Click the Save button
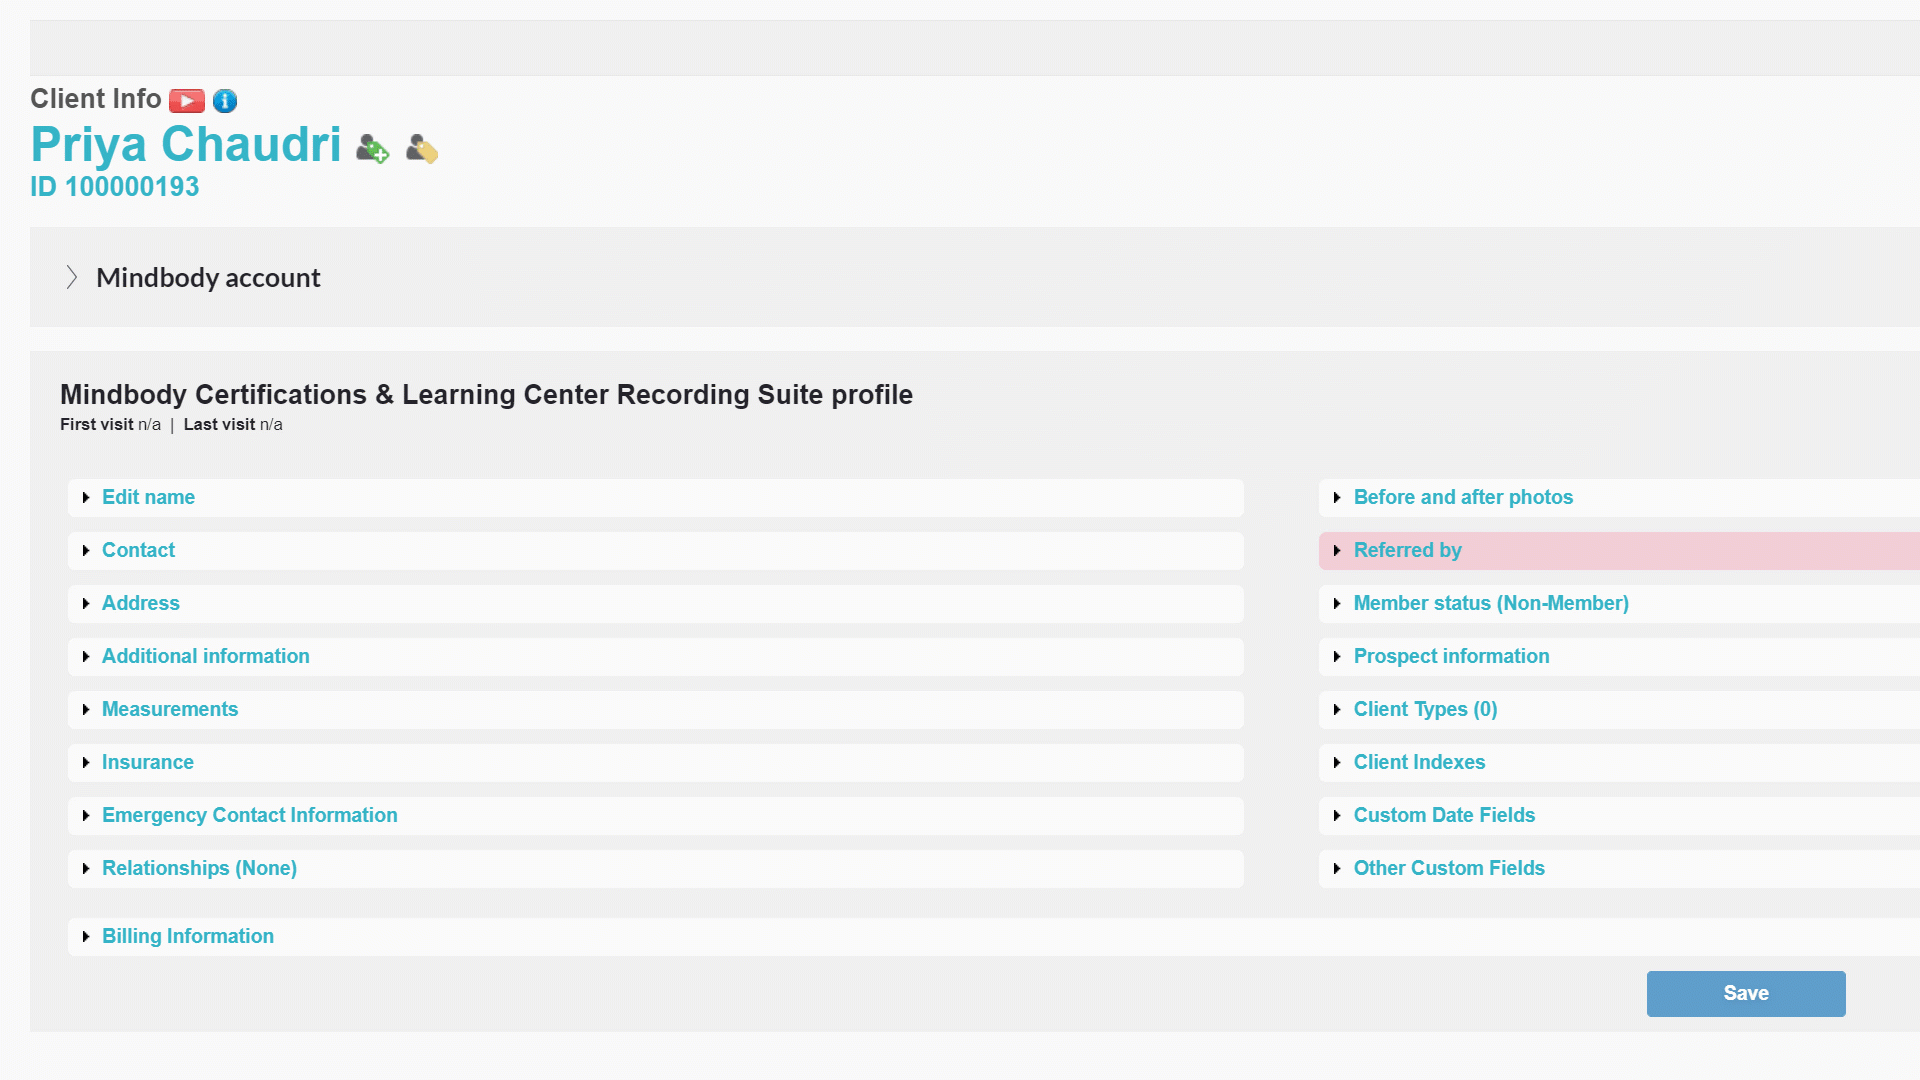Screen dimensions: 1920x1080 point(1746,994)
